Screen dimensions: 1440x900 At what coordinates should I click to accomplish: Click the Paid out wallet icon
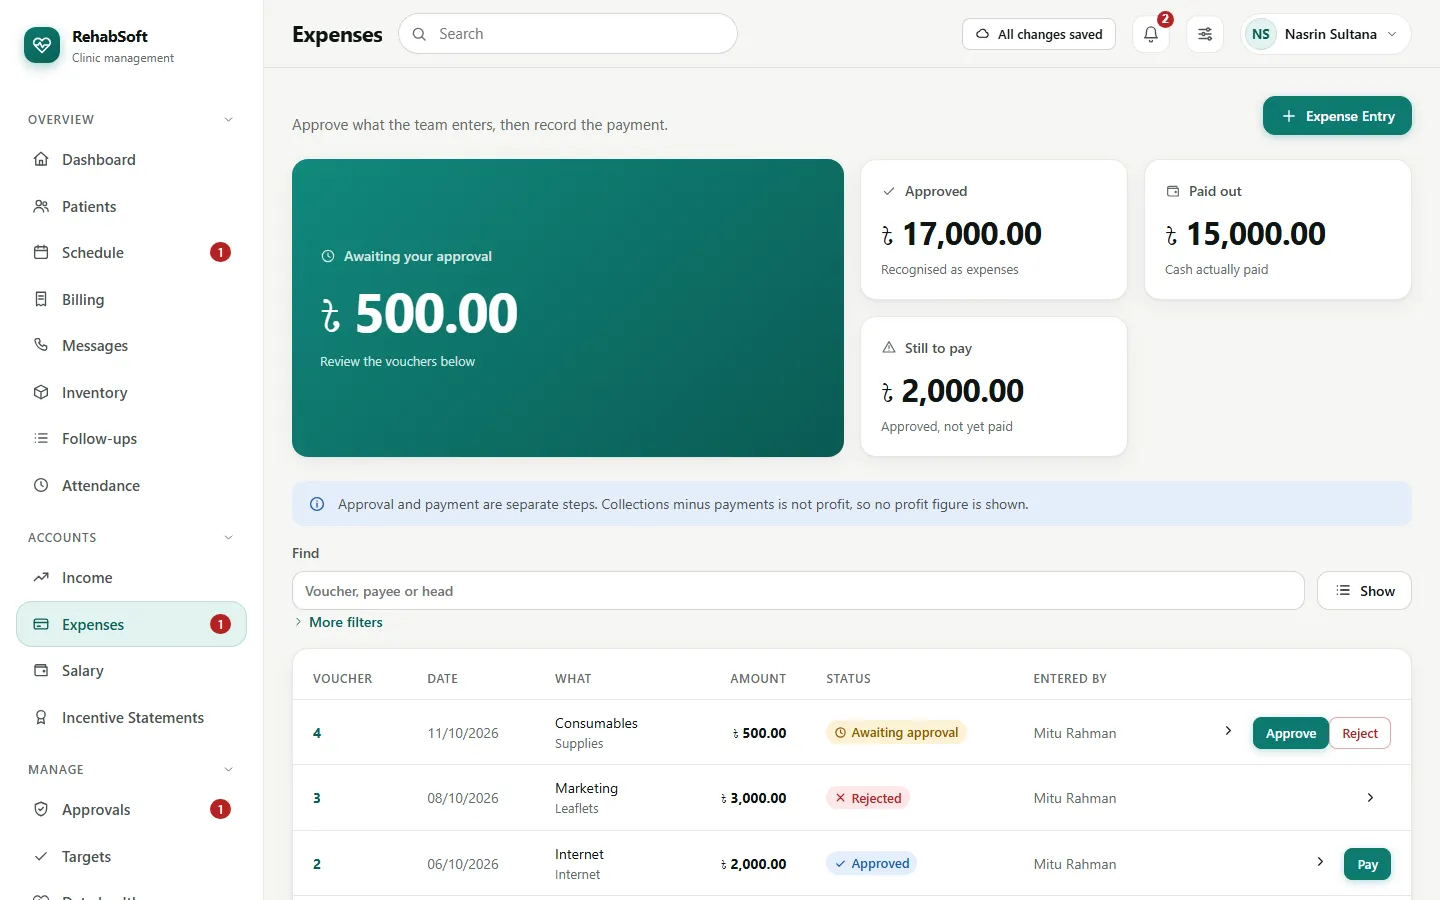coord(1173,191)
